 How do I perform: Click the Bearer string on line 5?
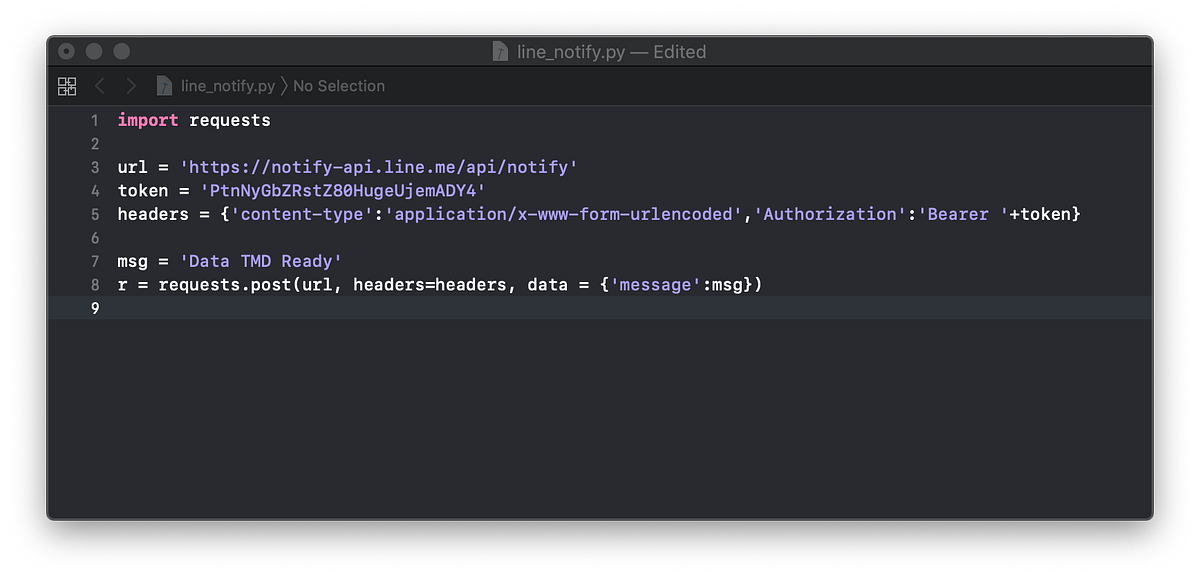click(x=956, y=213)
